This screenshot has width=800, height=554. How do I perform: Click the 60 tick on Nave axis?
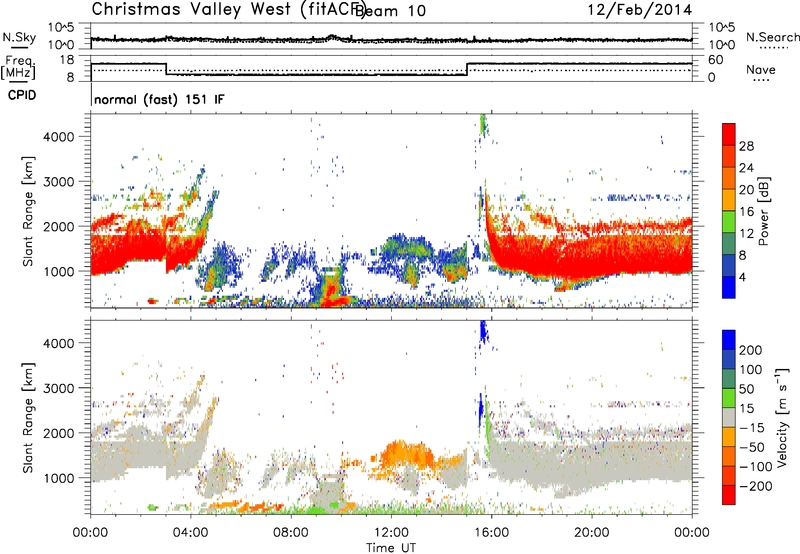(715, 60)
